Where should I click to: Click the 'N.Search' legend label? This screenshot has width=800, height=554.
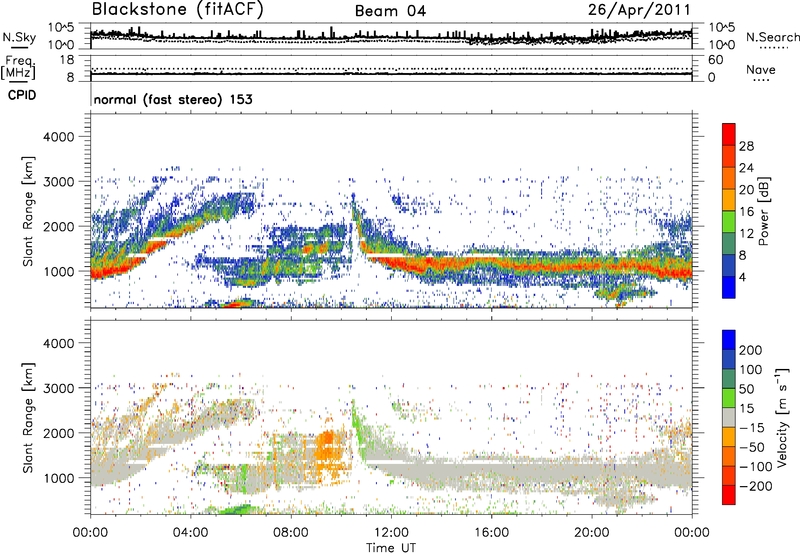[772, 37]
